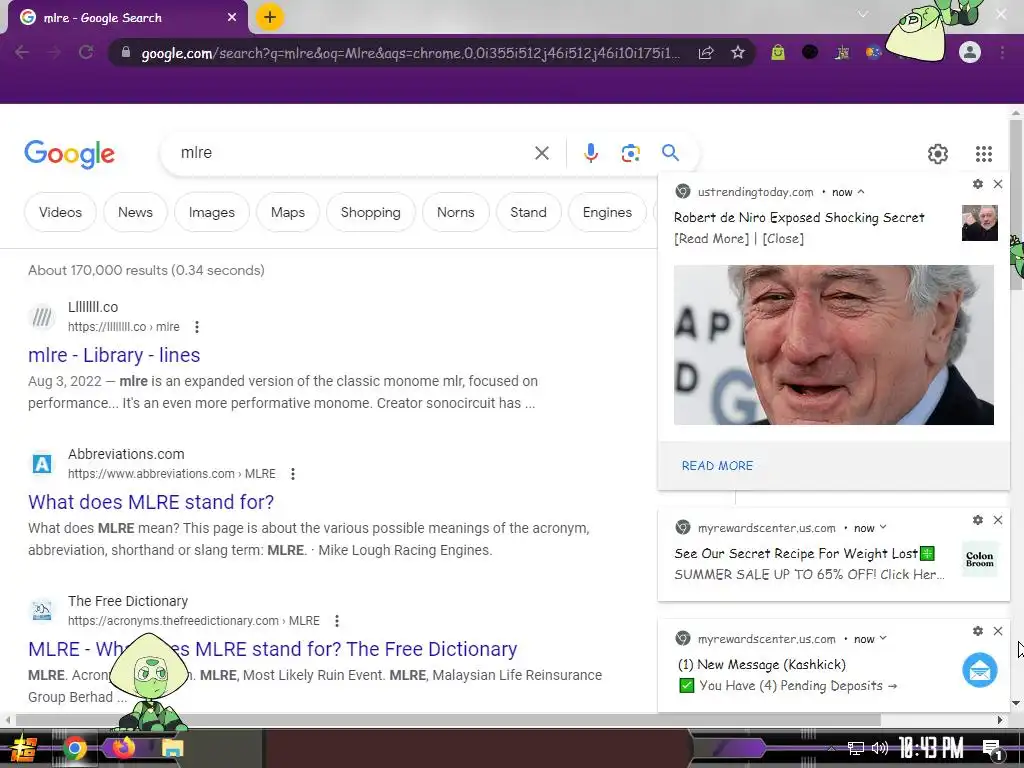Click the blue envelope message icon

tap(980, 670)
